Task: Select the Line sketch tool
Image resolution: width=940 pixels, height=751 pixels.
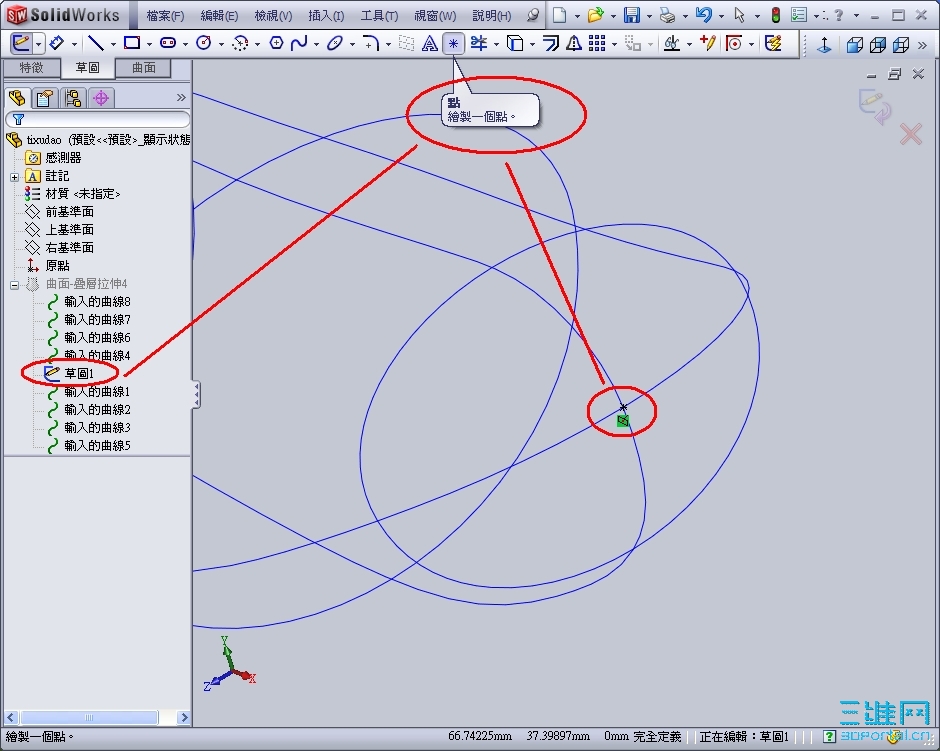Action: click(96, 43)
